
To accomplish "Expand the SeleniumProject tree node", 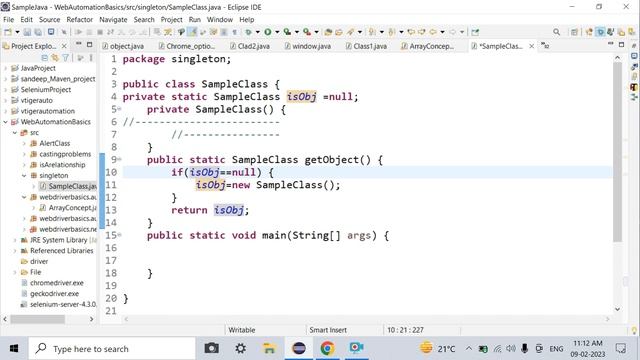I will (5, 89).
